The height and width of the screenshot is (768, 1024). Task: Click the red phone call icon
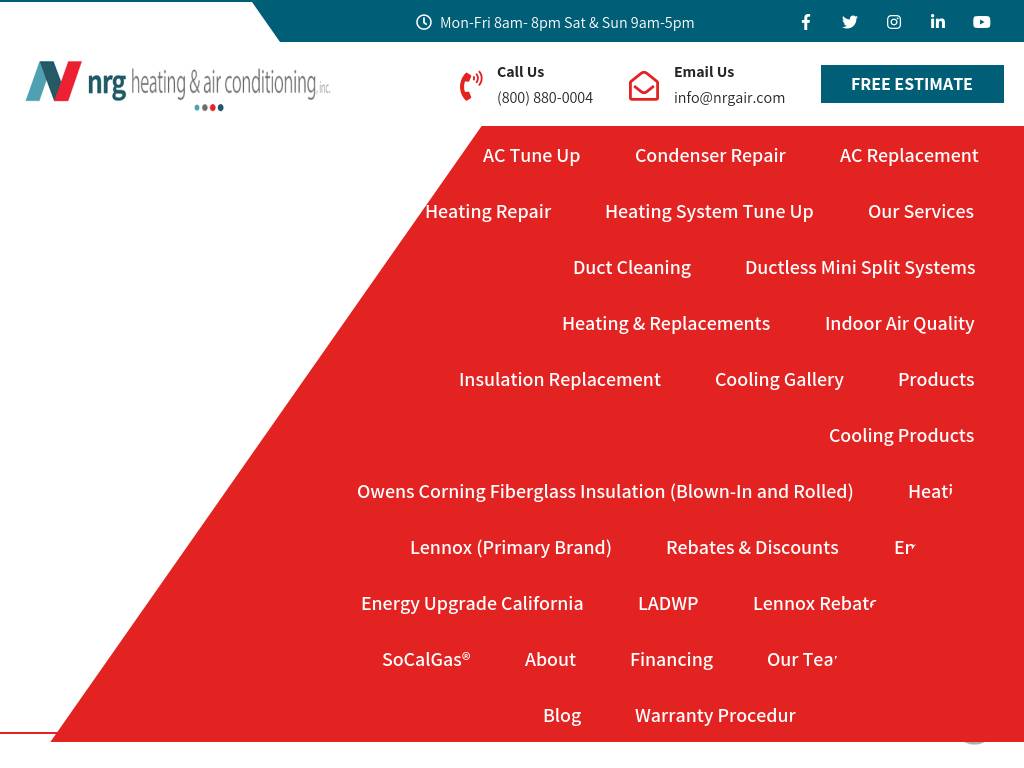tap(471, 86)
